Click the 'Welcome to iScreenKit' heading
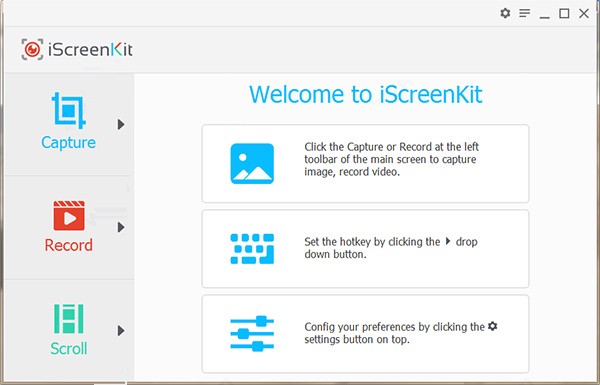 coord(366,94)
